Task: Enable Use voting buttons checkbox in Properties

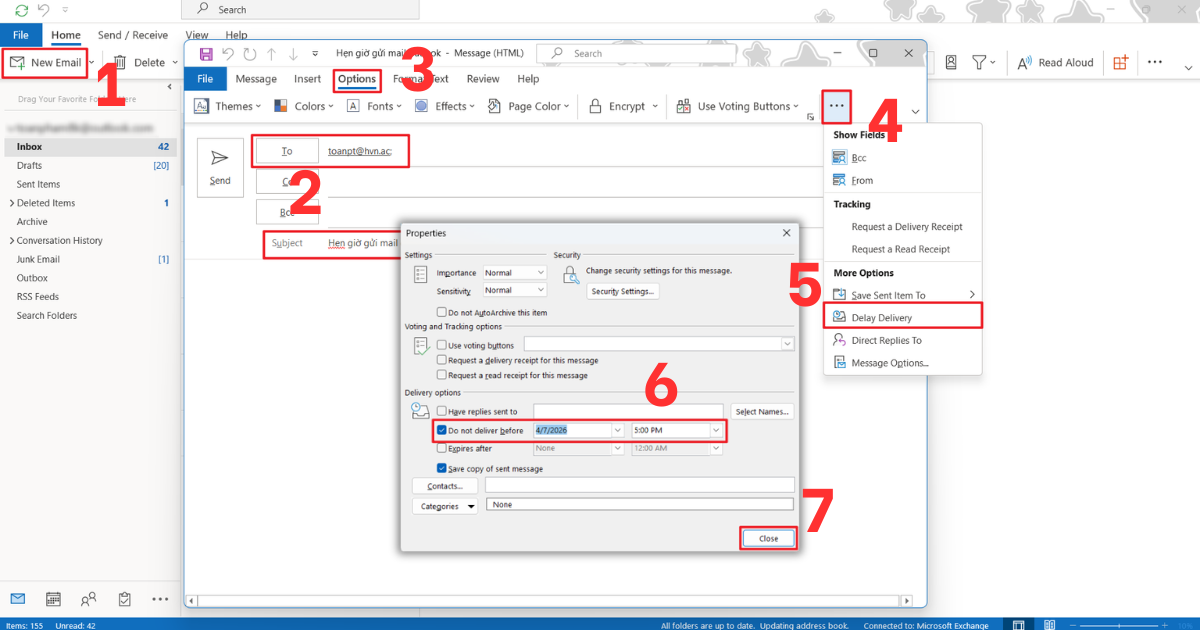Action: tap(442, 345)
